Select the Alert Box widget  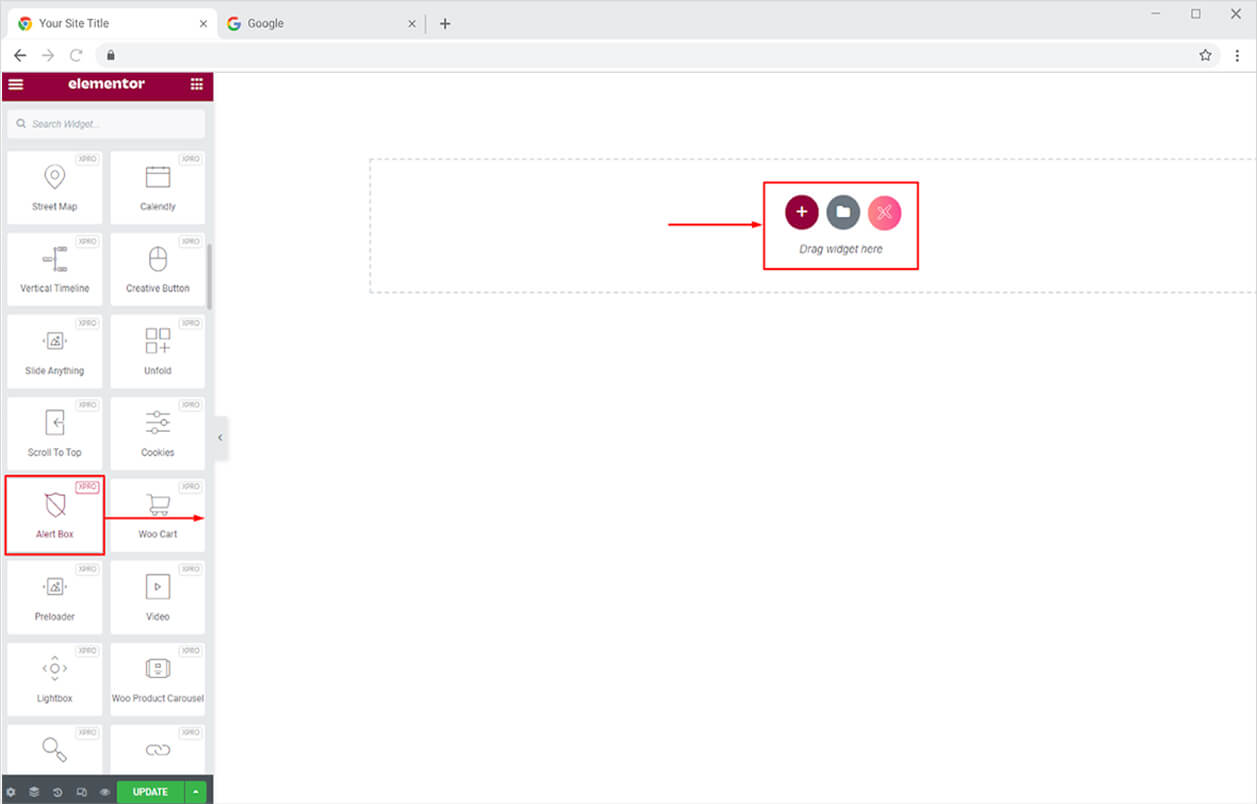point(54,514)
